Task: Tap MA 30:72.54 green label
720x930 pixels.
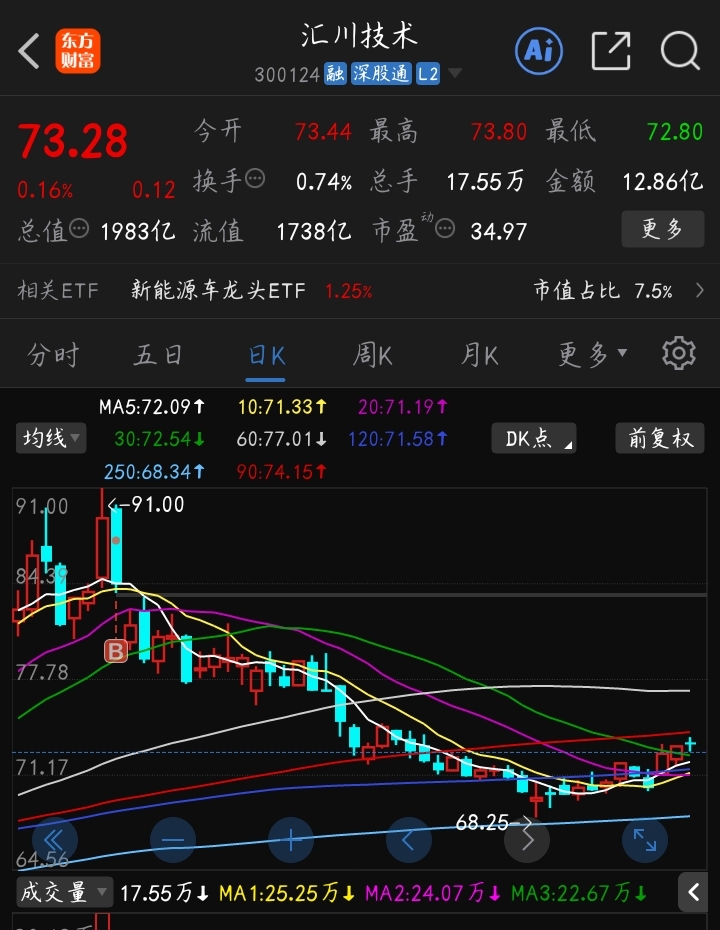Action: click(160, 439)
